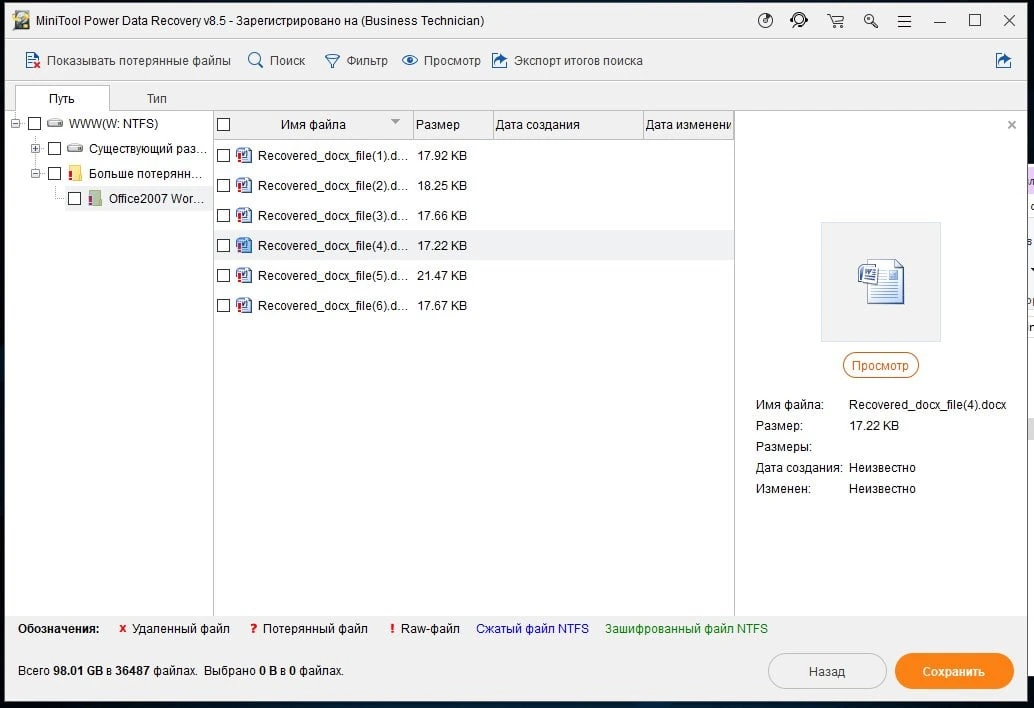The height and width of the screenshot is (708, 1034).
Task: Click Word icon of Recovered_docx_file(3)
Action: coord(244,216)
